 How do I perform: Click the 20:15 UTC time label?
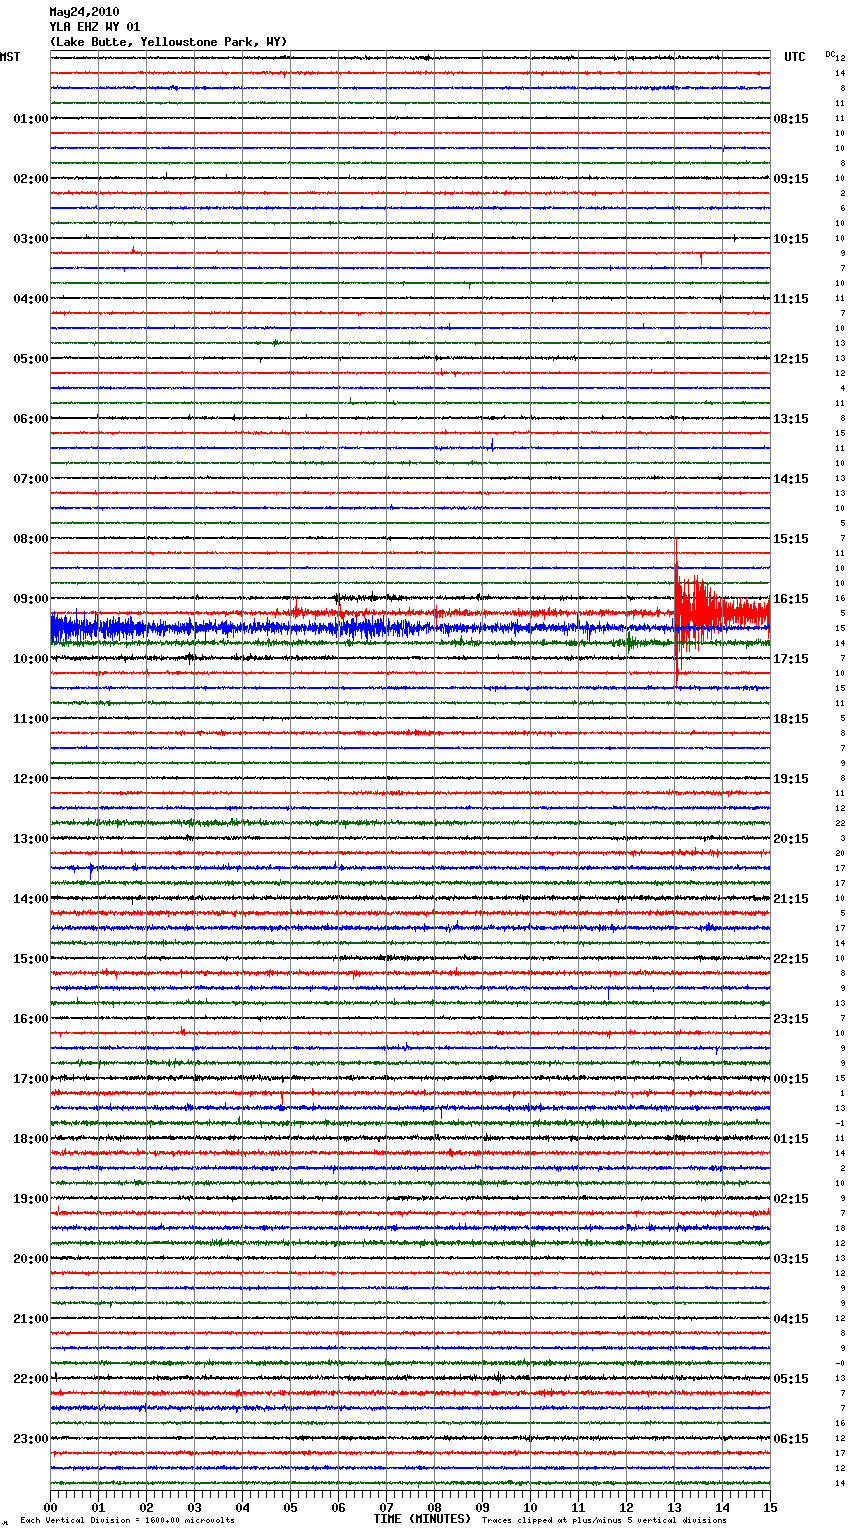tap(791, 839)
